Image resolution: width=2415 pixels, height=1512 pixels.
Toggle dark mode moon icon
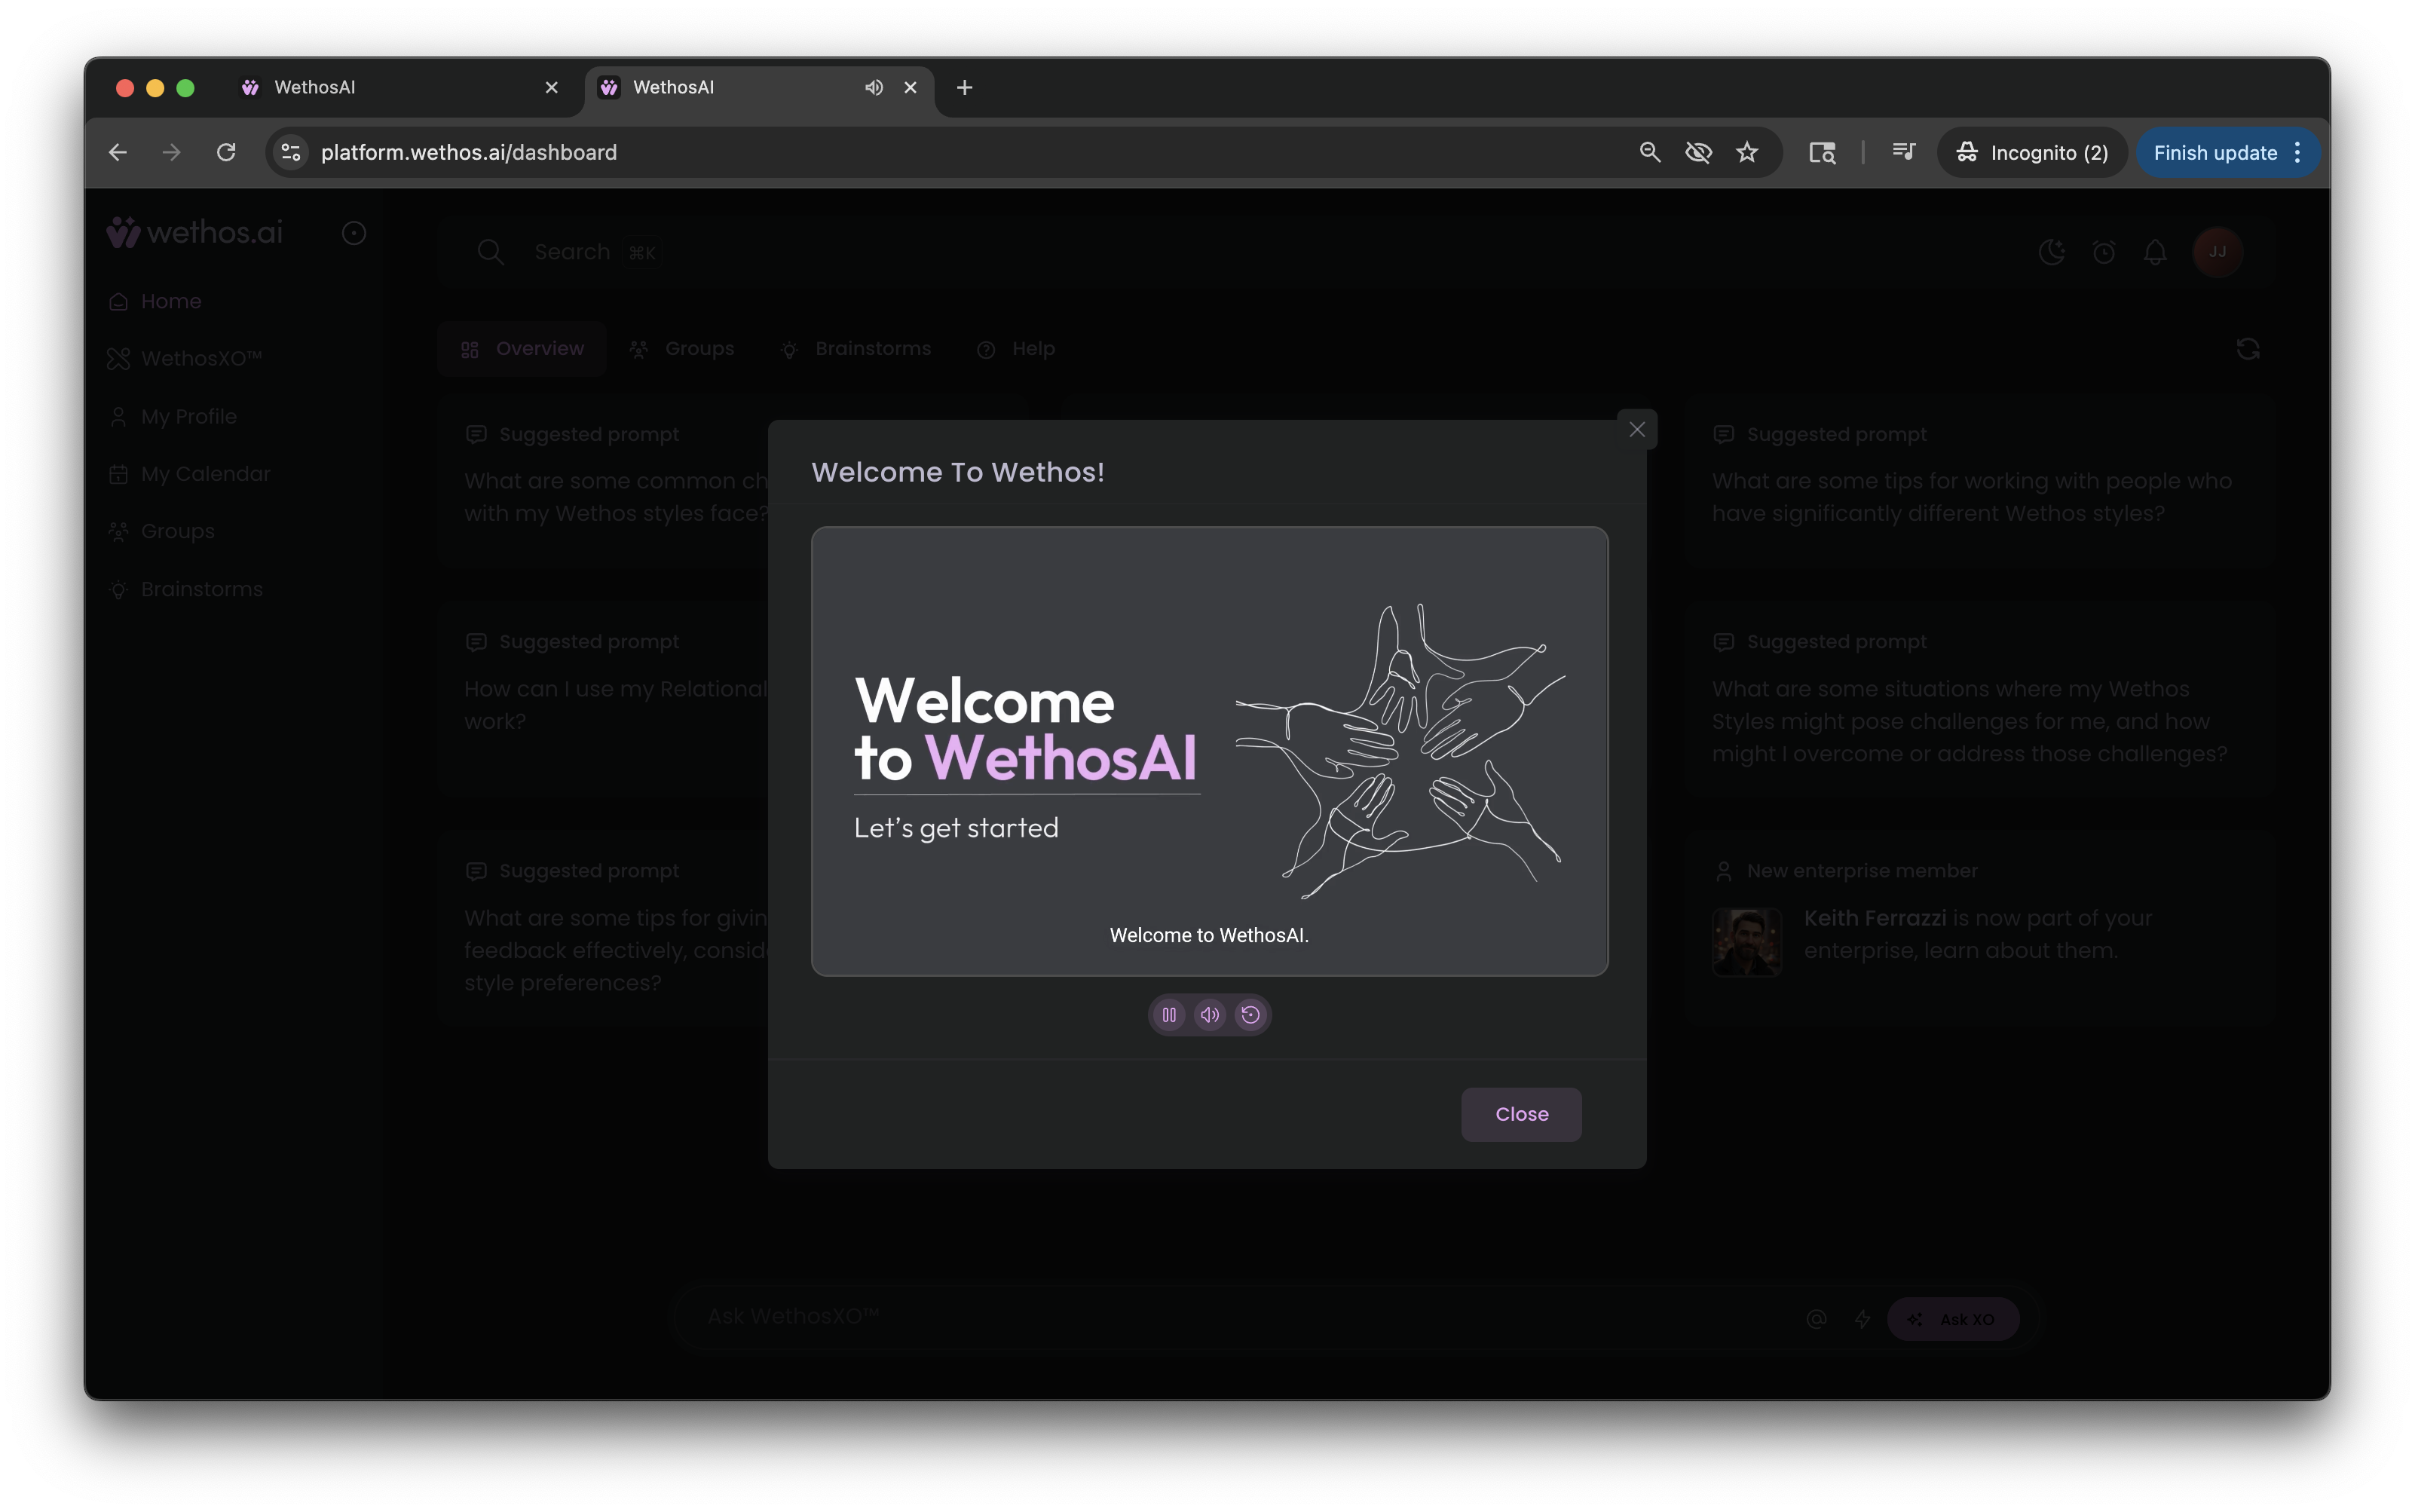pyautogui.click(x=2051, y=252)
